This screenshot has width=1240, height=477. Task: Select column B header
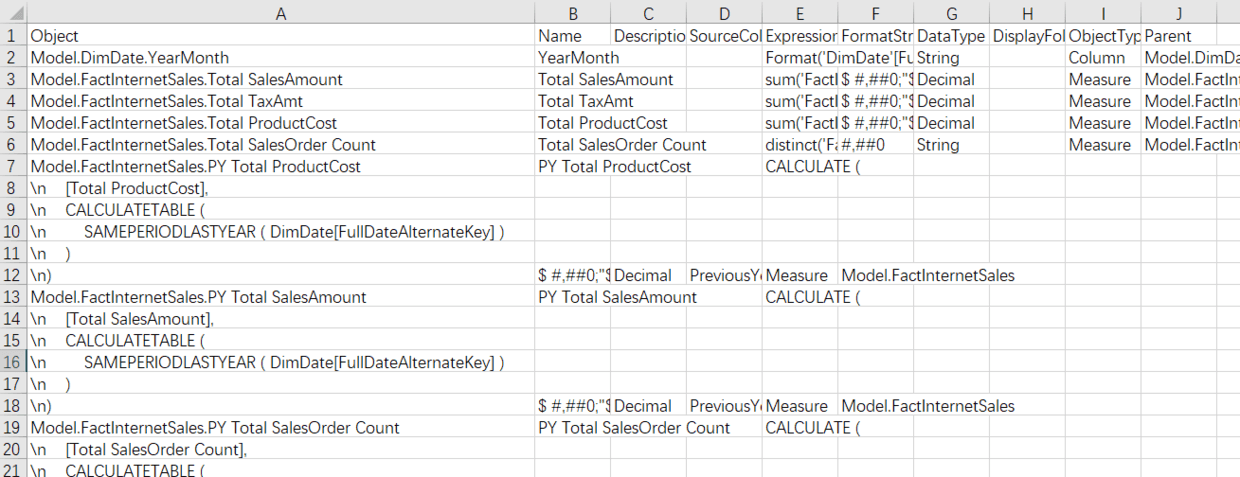[572, 12]
